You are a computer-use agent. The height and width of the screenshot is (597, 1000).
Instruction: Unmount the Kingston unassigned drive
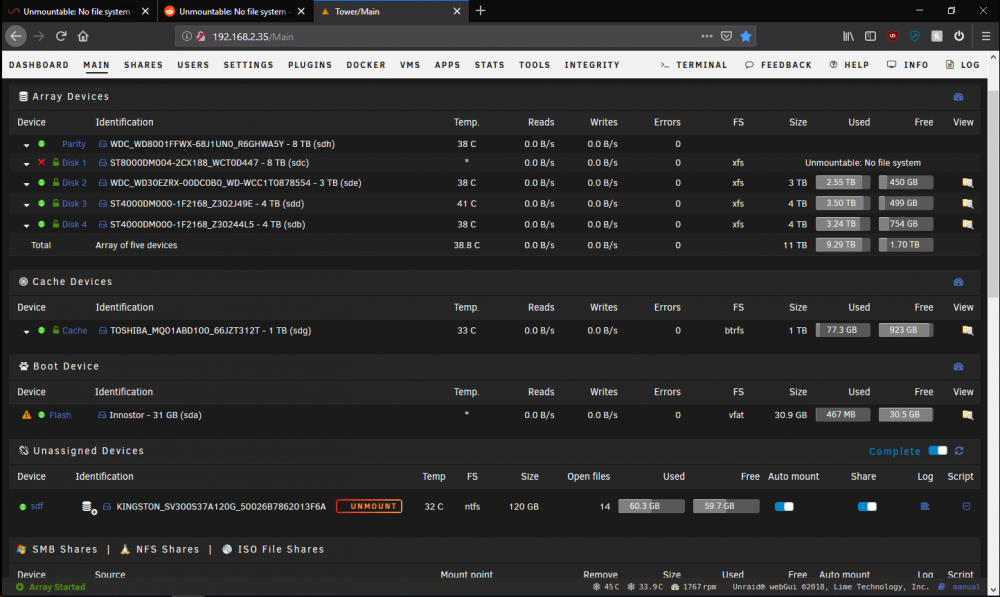(369, 506)
